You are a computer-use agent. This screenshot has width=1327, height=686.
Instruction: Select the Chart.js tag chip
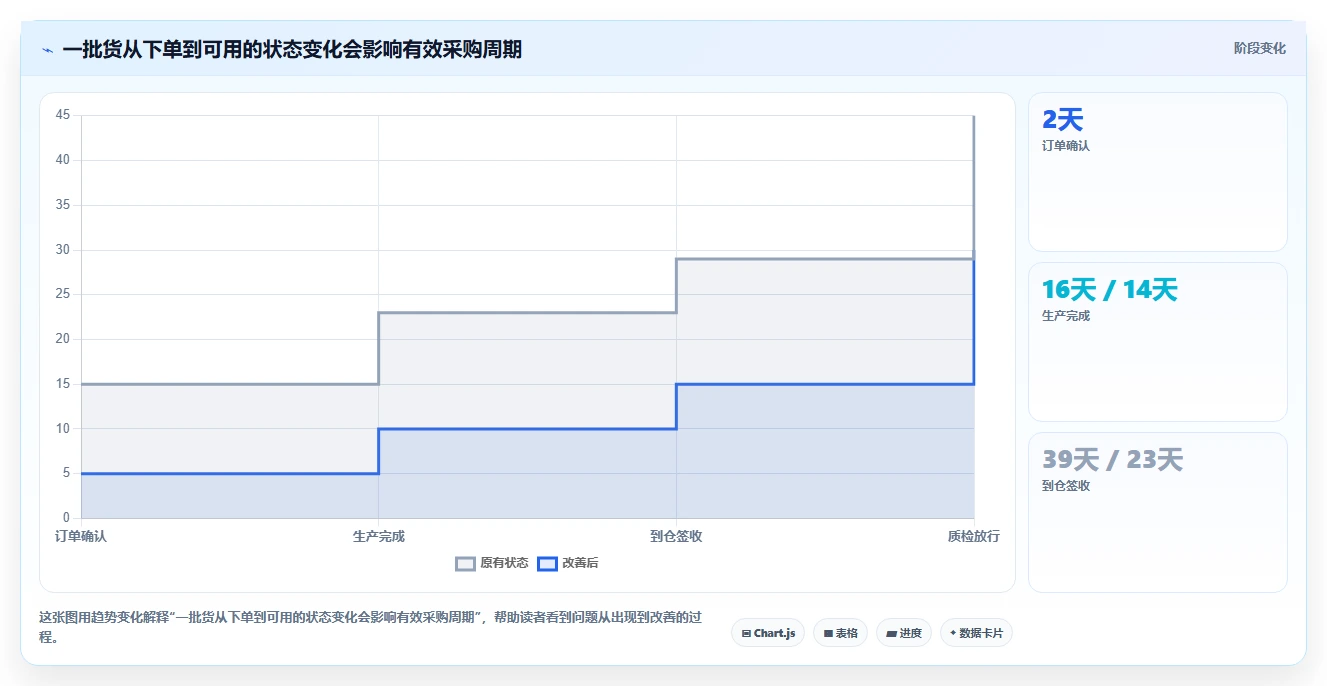tap(768, 633)
